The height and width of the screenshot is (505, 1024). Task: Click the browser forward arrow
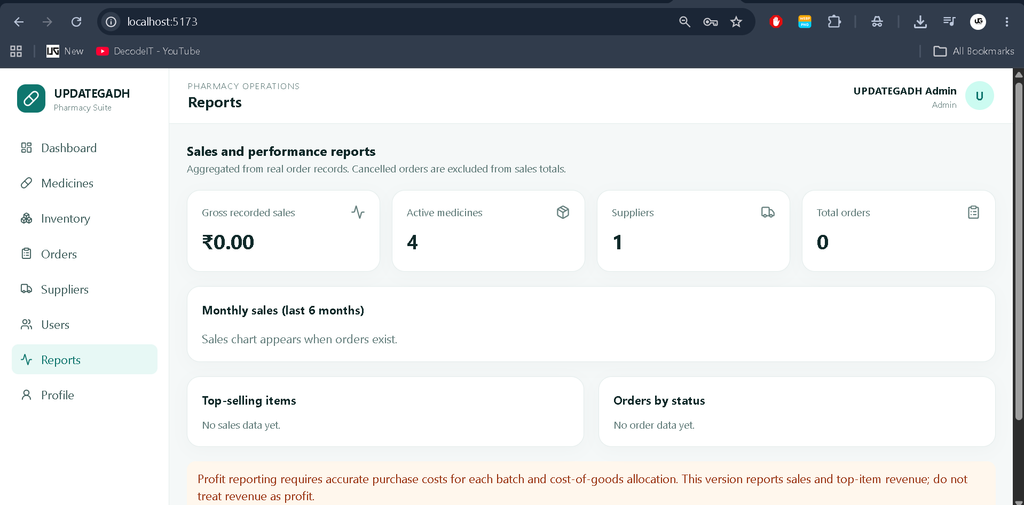[x=47, y=22]
